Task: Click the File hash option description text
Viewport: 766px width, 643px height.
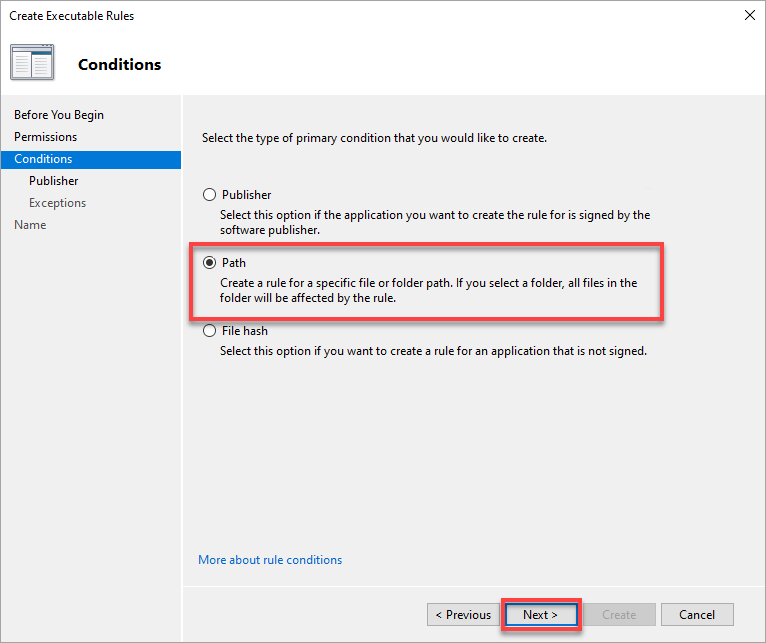Action: point(433,351)
